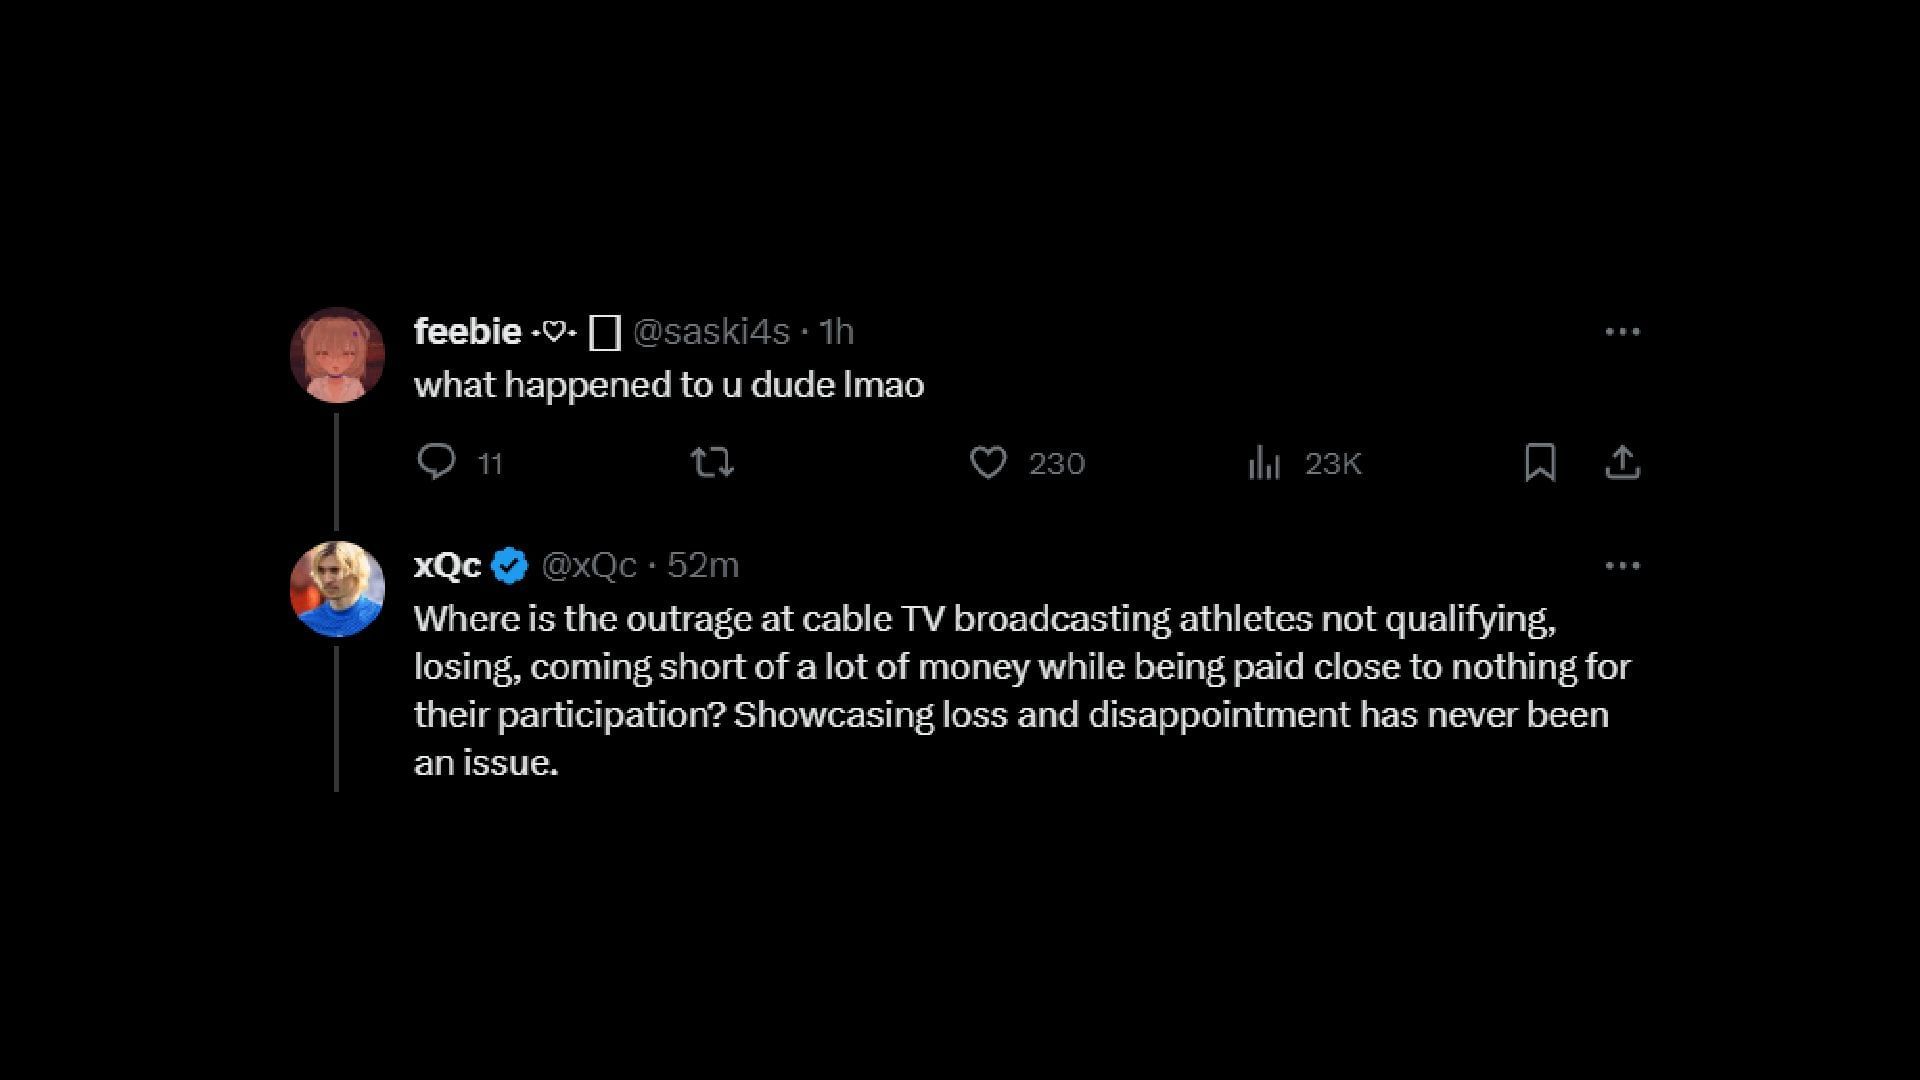Screen dimensions: 1920x1080
Task: Retweet feebie's tweet
Action: point(712,462)
